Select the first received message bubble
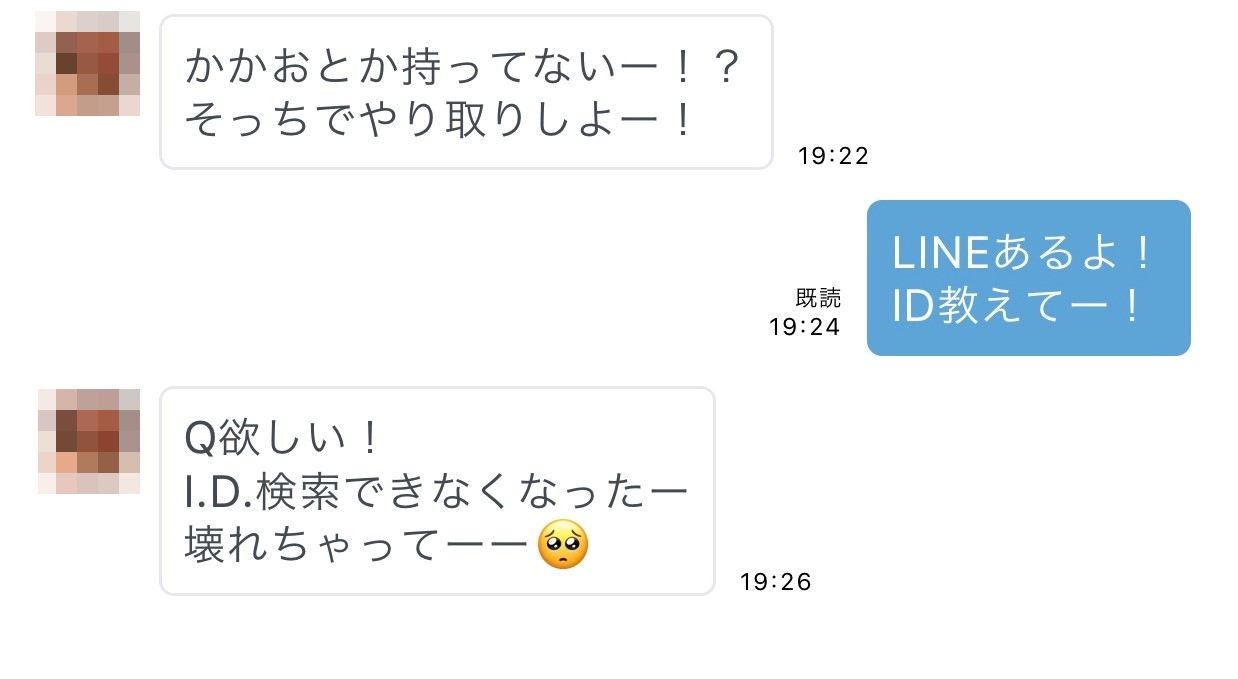Screen dimensions: 1238x679 (466, 92)
